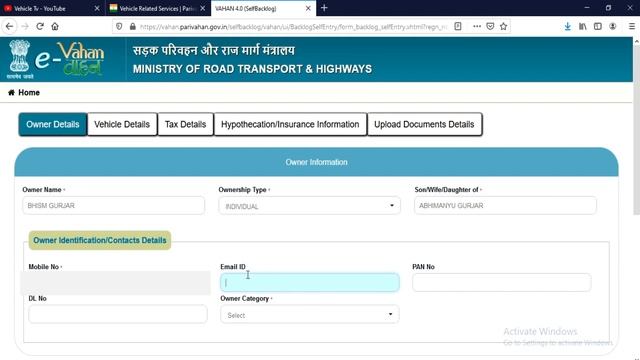Click the Son/Wife/Daughter of field
Viewport: 640px width, 360px height.
pyautogui.click(x=505, y=206)
